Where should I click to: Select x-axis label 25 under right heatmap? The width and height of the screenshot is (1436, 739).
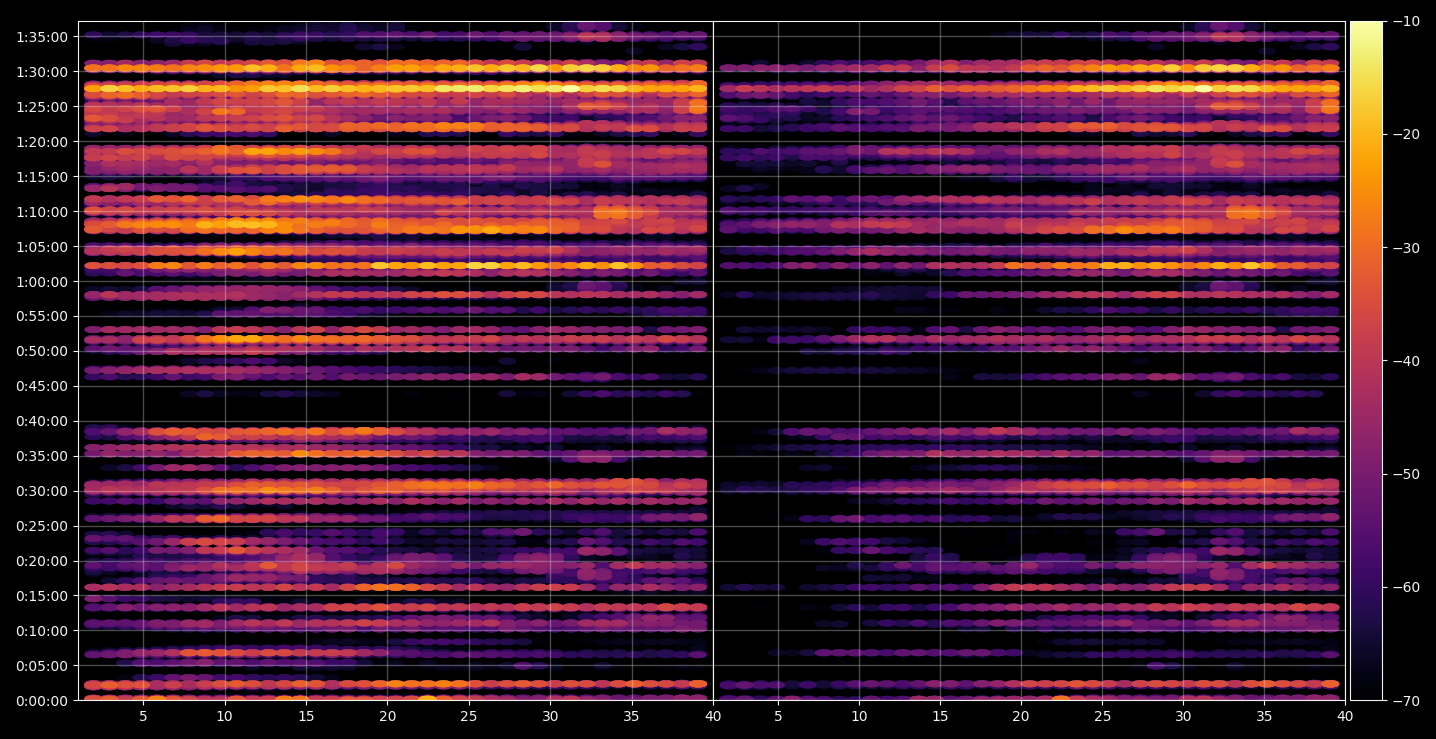(x=1102, y=717)
